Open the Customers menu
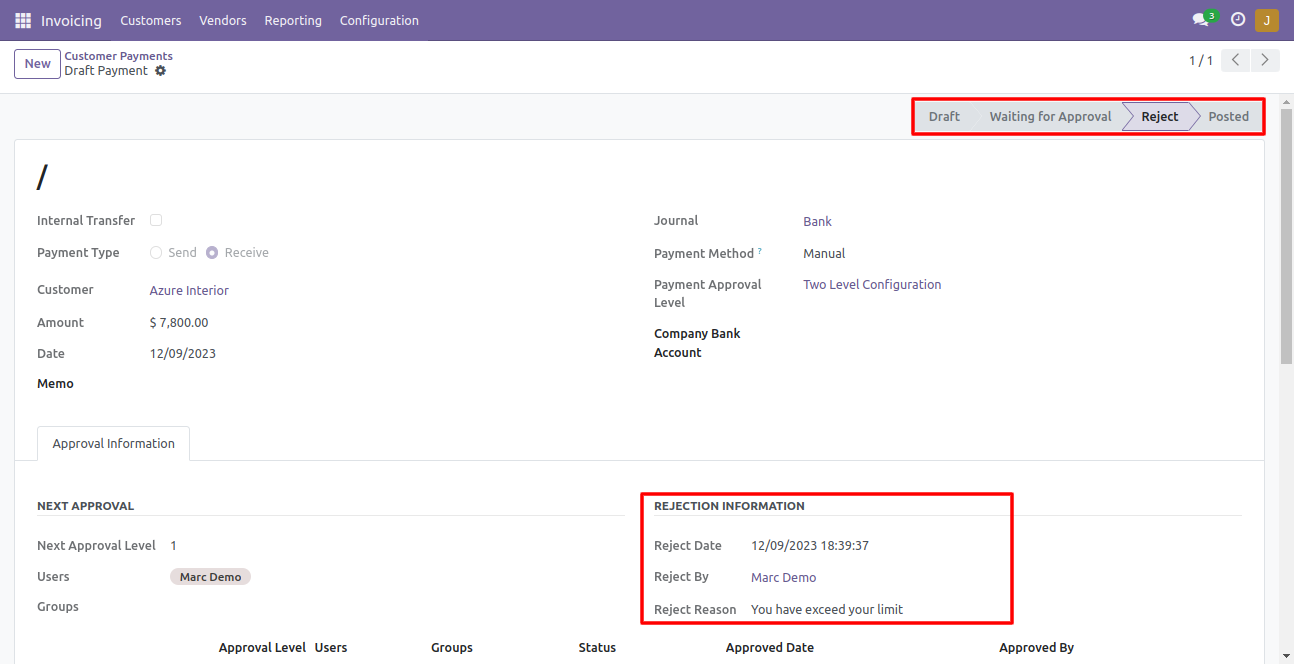The image size is (1294, 664). [150, 20]
